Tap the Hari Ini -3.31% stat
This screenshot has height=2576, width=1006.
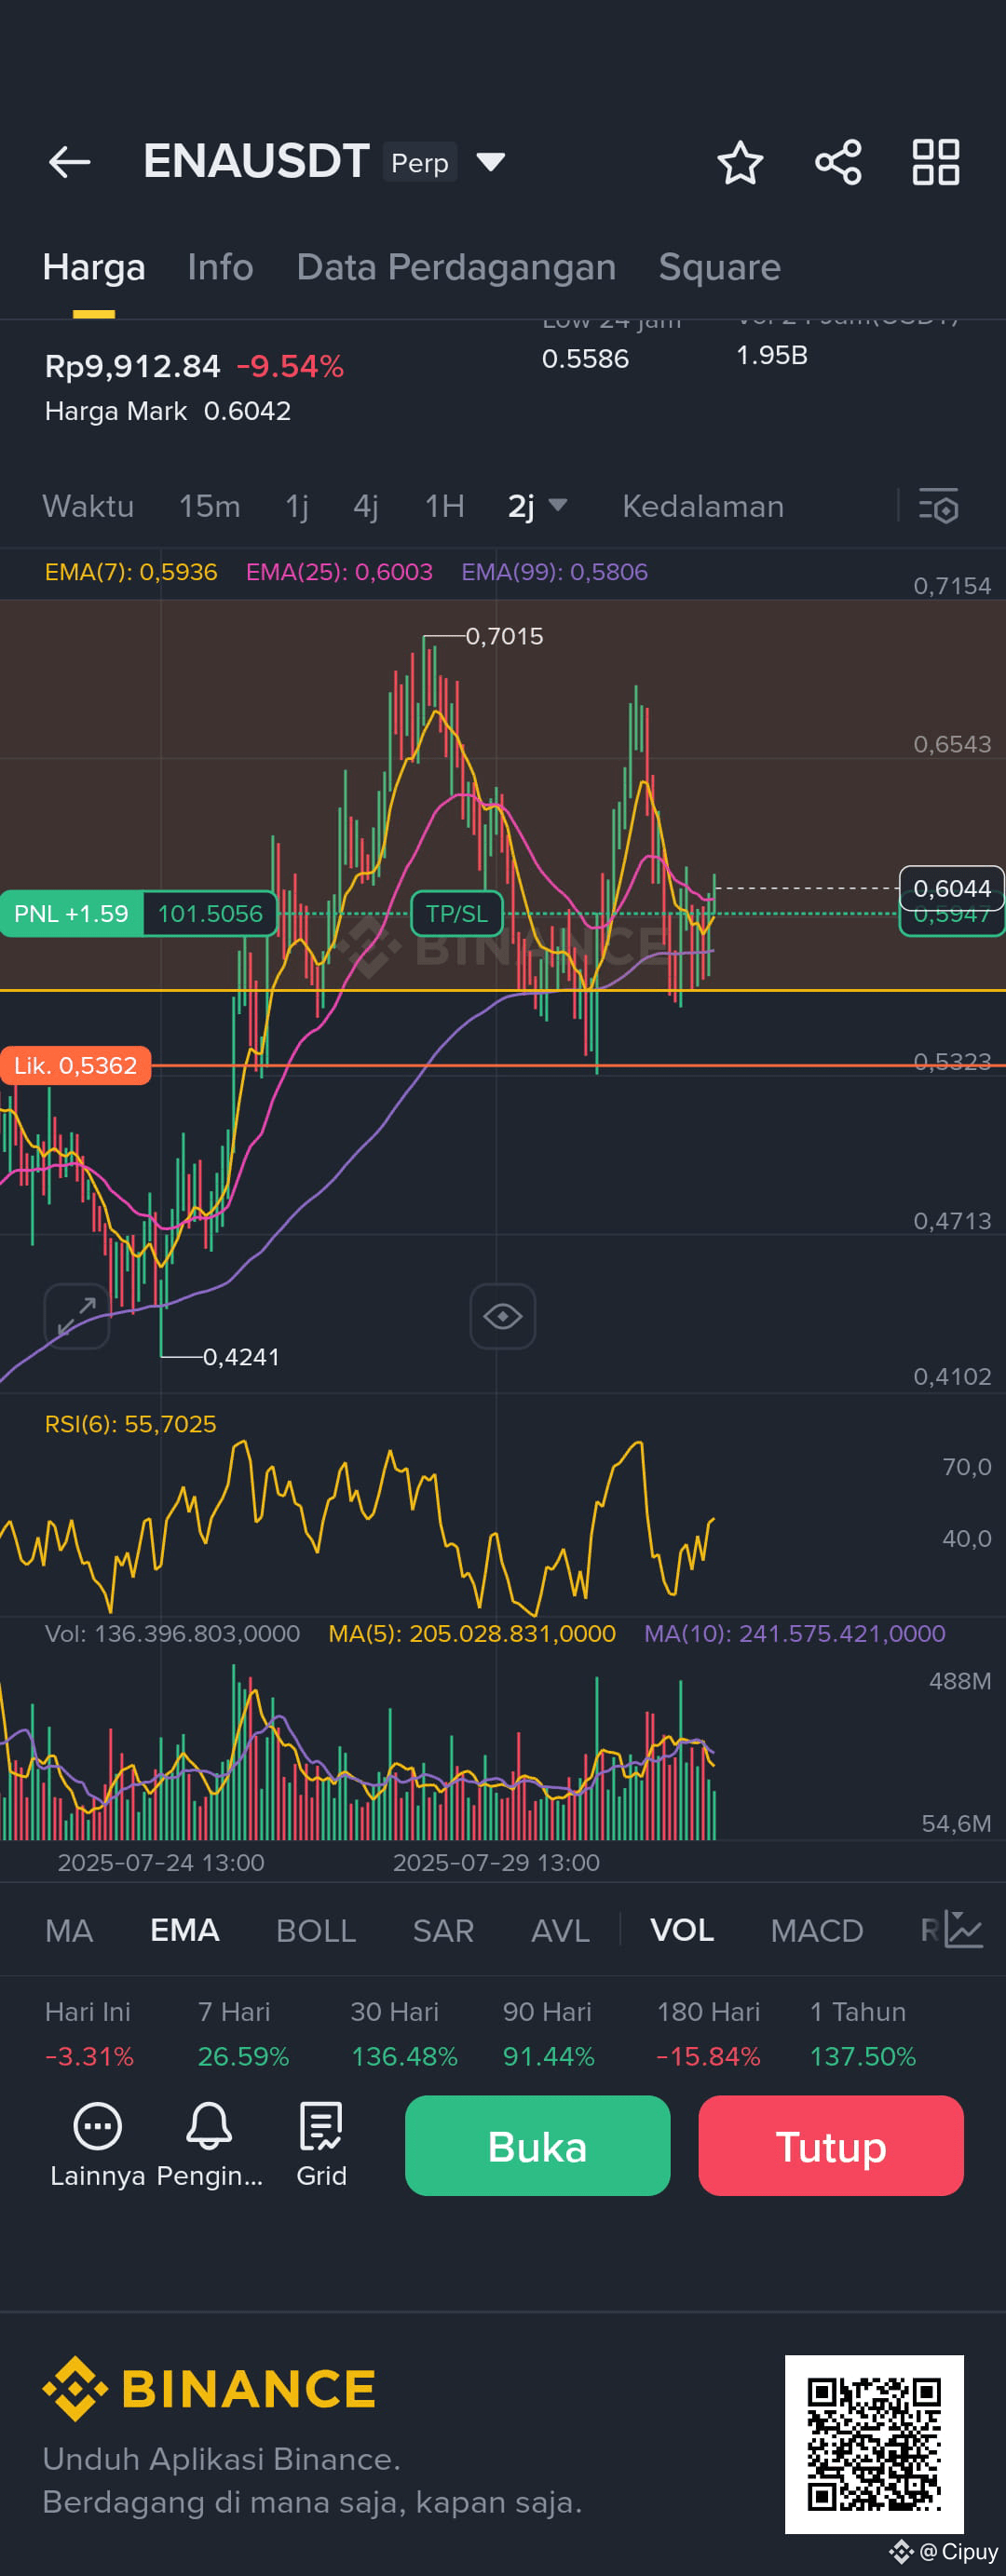[89, 2033]
